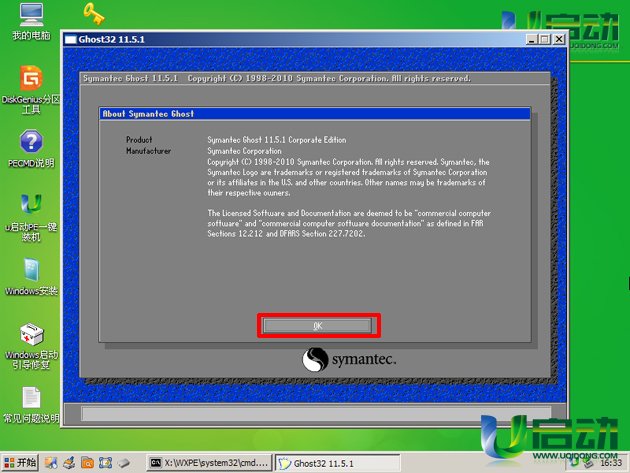Launch DiskGenius分区工具 from desktop

click(31, 90)
